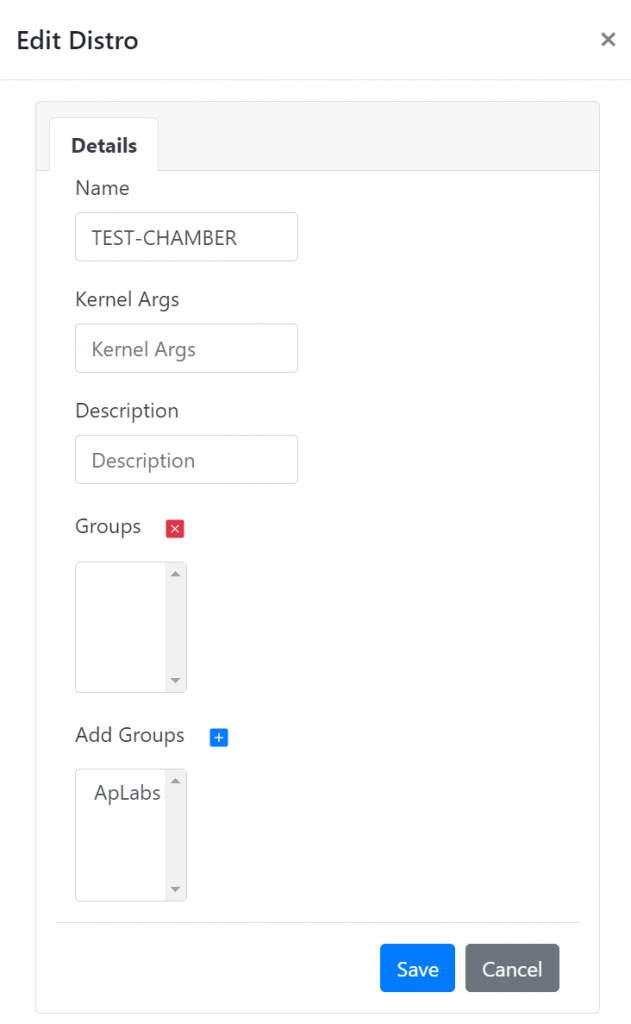Click the Description field label

click(127, 411)
